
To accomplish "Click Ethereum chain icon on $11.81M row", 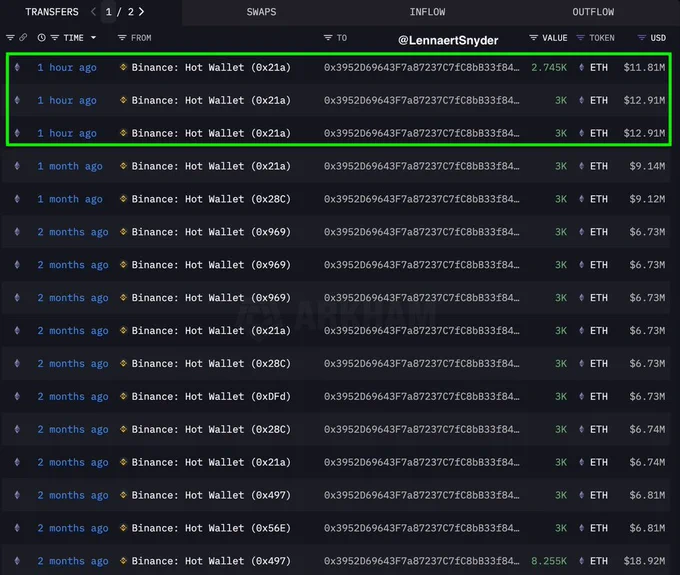I will tap(17, 67).
